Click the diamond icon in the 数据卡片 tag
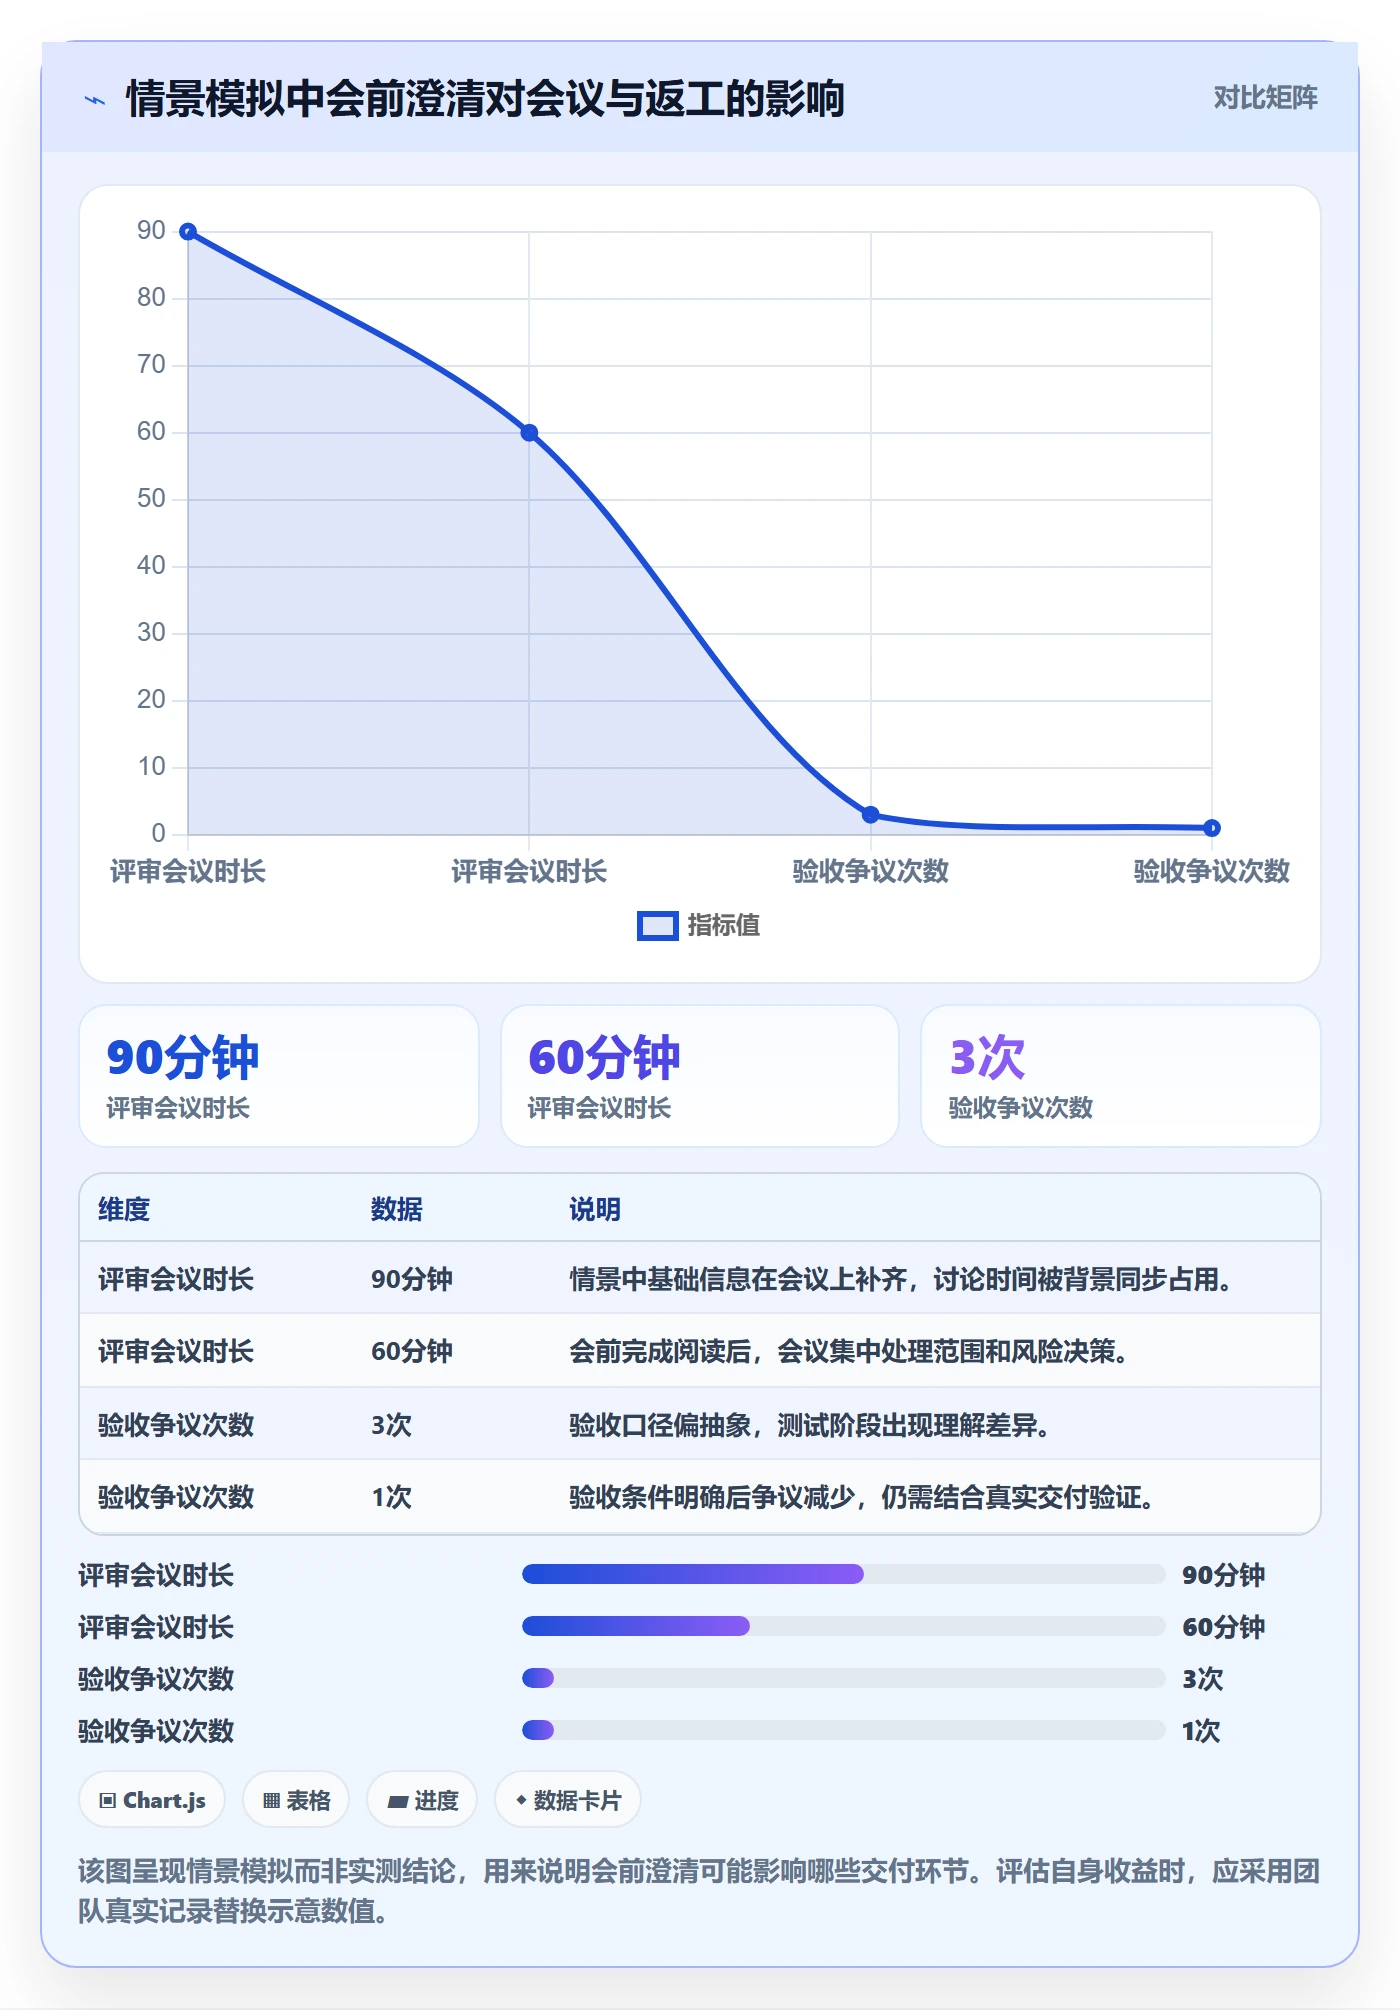 tap(521, 1800)
